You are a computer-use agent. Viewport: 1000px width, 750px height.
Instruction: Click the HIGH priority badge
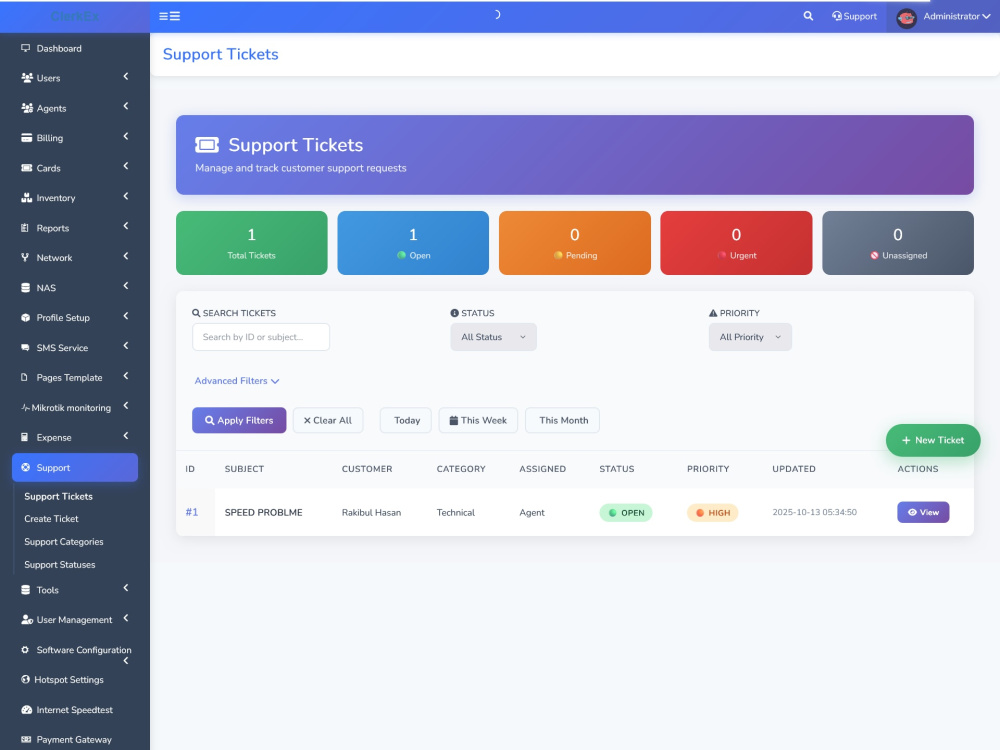(712, 513)
